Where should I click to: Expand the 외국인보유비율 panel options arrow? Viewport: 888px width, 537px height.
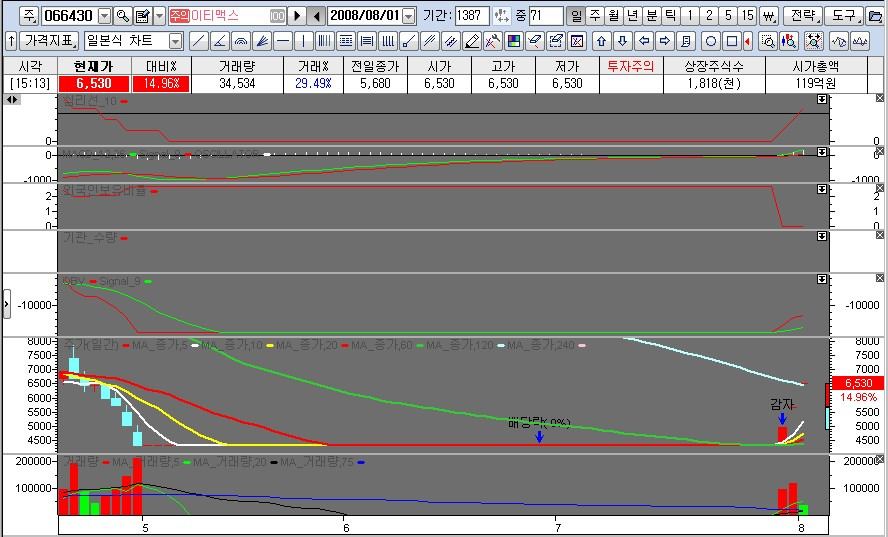(822, 189)
